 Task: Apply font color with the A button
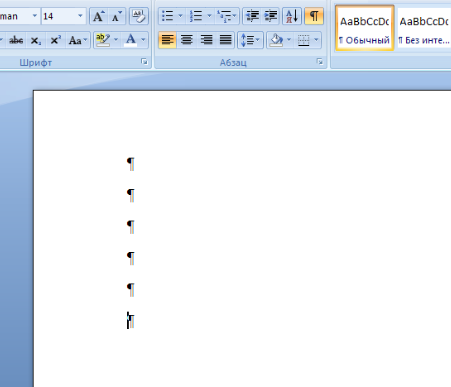(131, 40)
